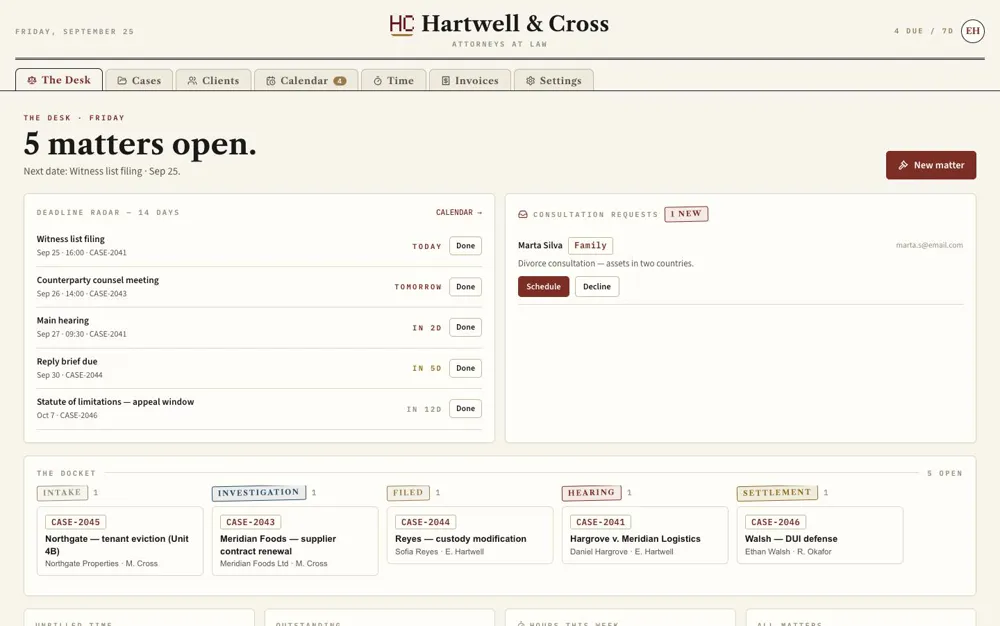Image resolution: width=1000 pixels, height=626 pixels.
Task: Click the folder icon on Cases tab
Action: point(122,81)
